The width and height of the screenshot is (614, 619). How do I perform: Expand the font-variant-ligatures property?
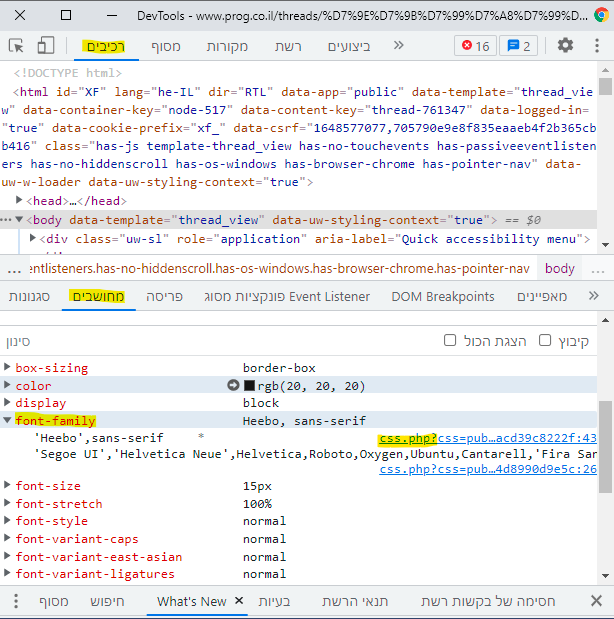pyautogui.click(x=7, y=573)
